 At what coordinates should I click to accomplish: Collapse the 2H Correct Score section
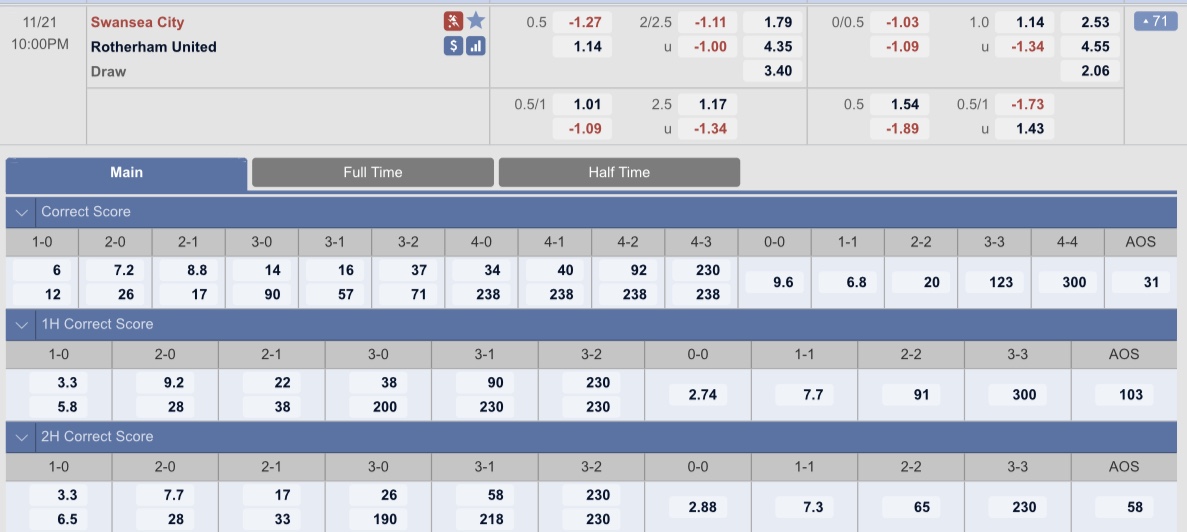pyautogui.click(x=21, y=437)
